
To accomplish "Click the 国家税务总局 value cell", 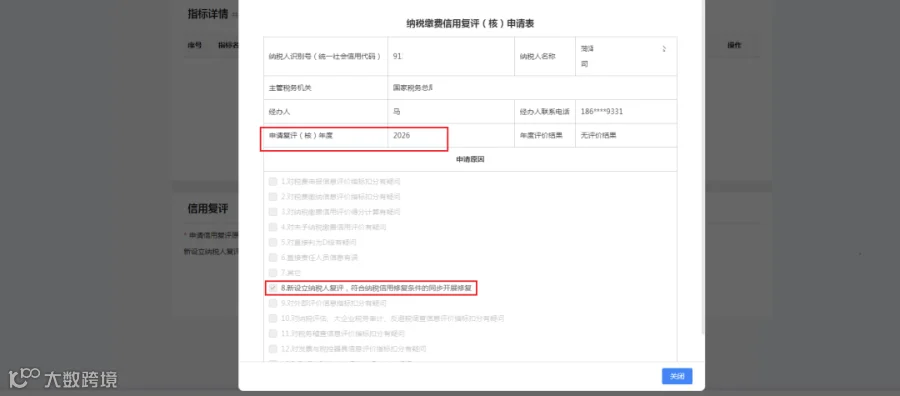I will pyautogui.click(x=532, y=88).
